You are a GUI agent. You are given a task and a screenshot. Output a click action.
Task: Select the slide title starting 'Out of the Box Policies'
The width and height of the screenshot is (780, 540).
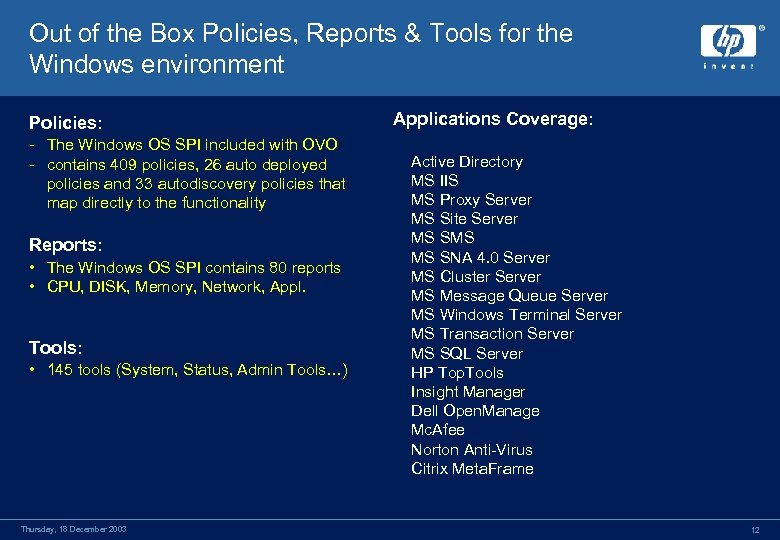[x=300, y=48]
